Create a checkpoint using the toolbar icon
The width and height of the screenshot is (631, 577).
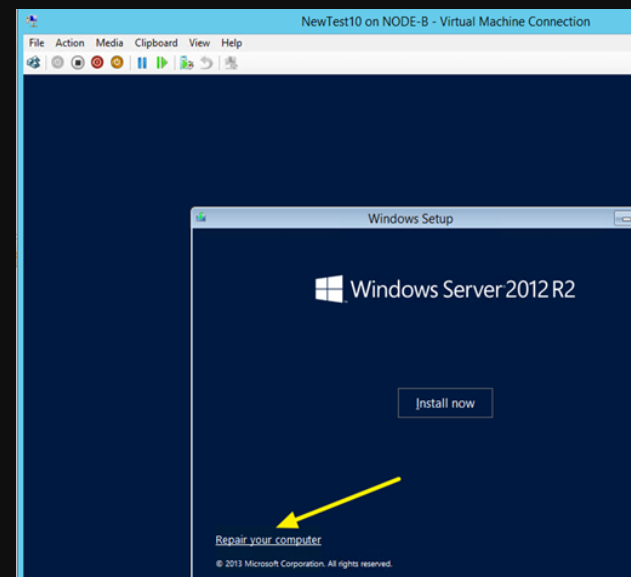[186, 63]
